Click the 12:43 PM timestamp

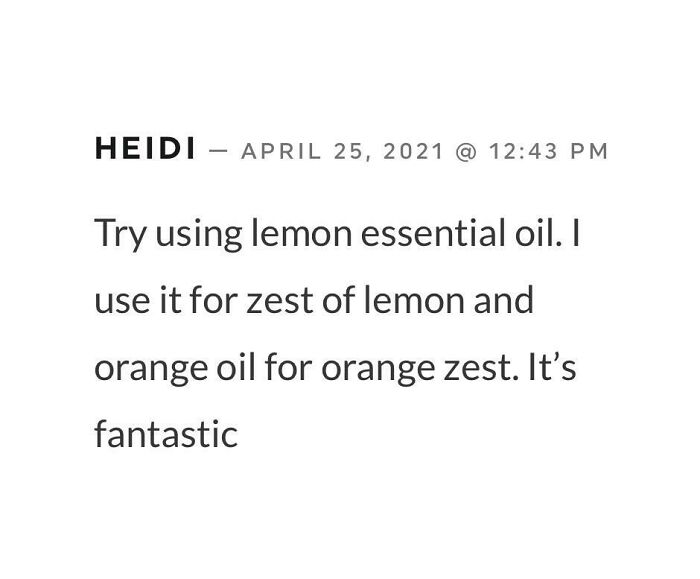[x=546, y=152]
